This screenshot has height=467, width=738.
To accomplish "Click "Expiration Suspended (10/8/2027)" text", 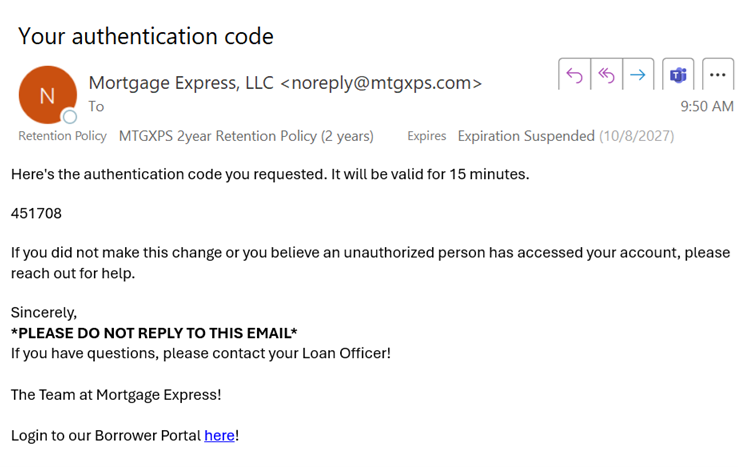I will (565, 136).
